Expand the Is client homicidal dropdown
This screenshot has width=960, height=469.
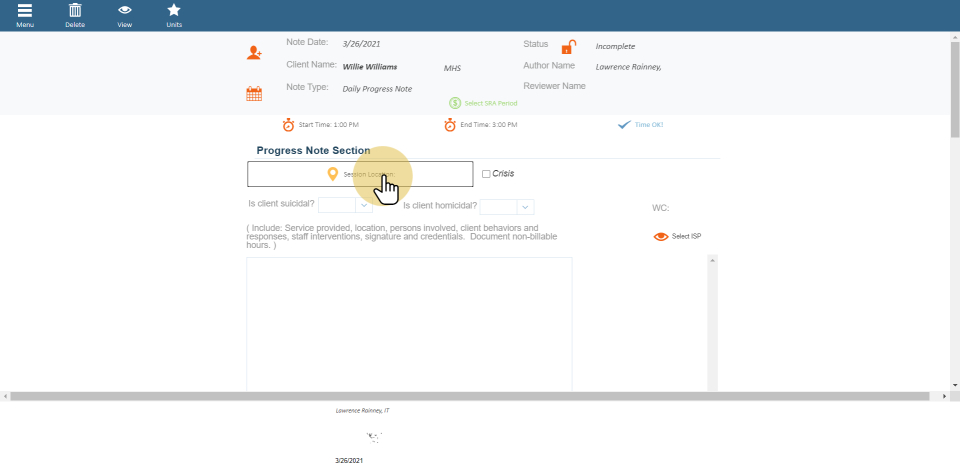(525, 207)
